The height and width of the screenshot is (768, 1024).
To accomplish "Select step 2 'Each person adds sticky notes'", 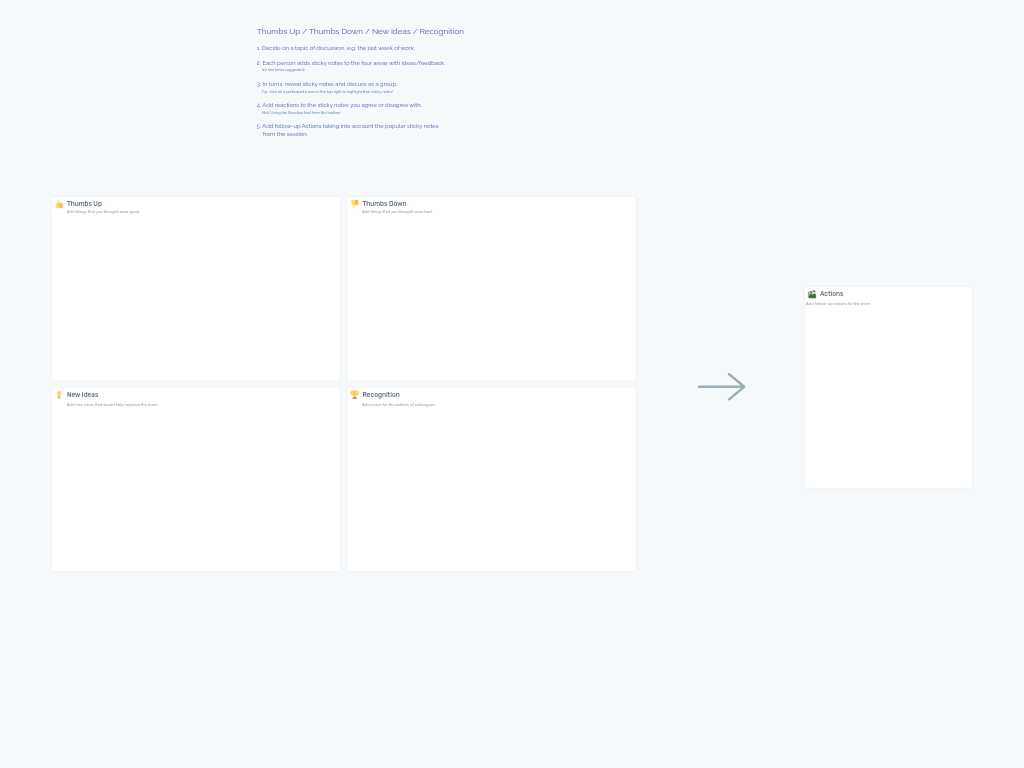I will point(351,63).
